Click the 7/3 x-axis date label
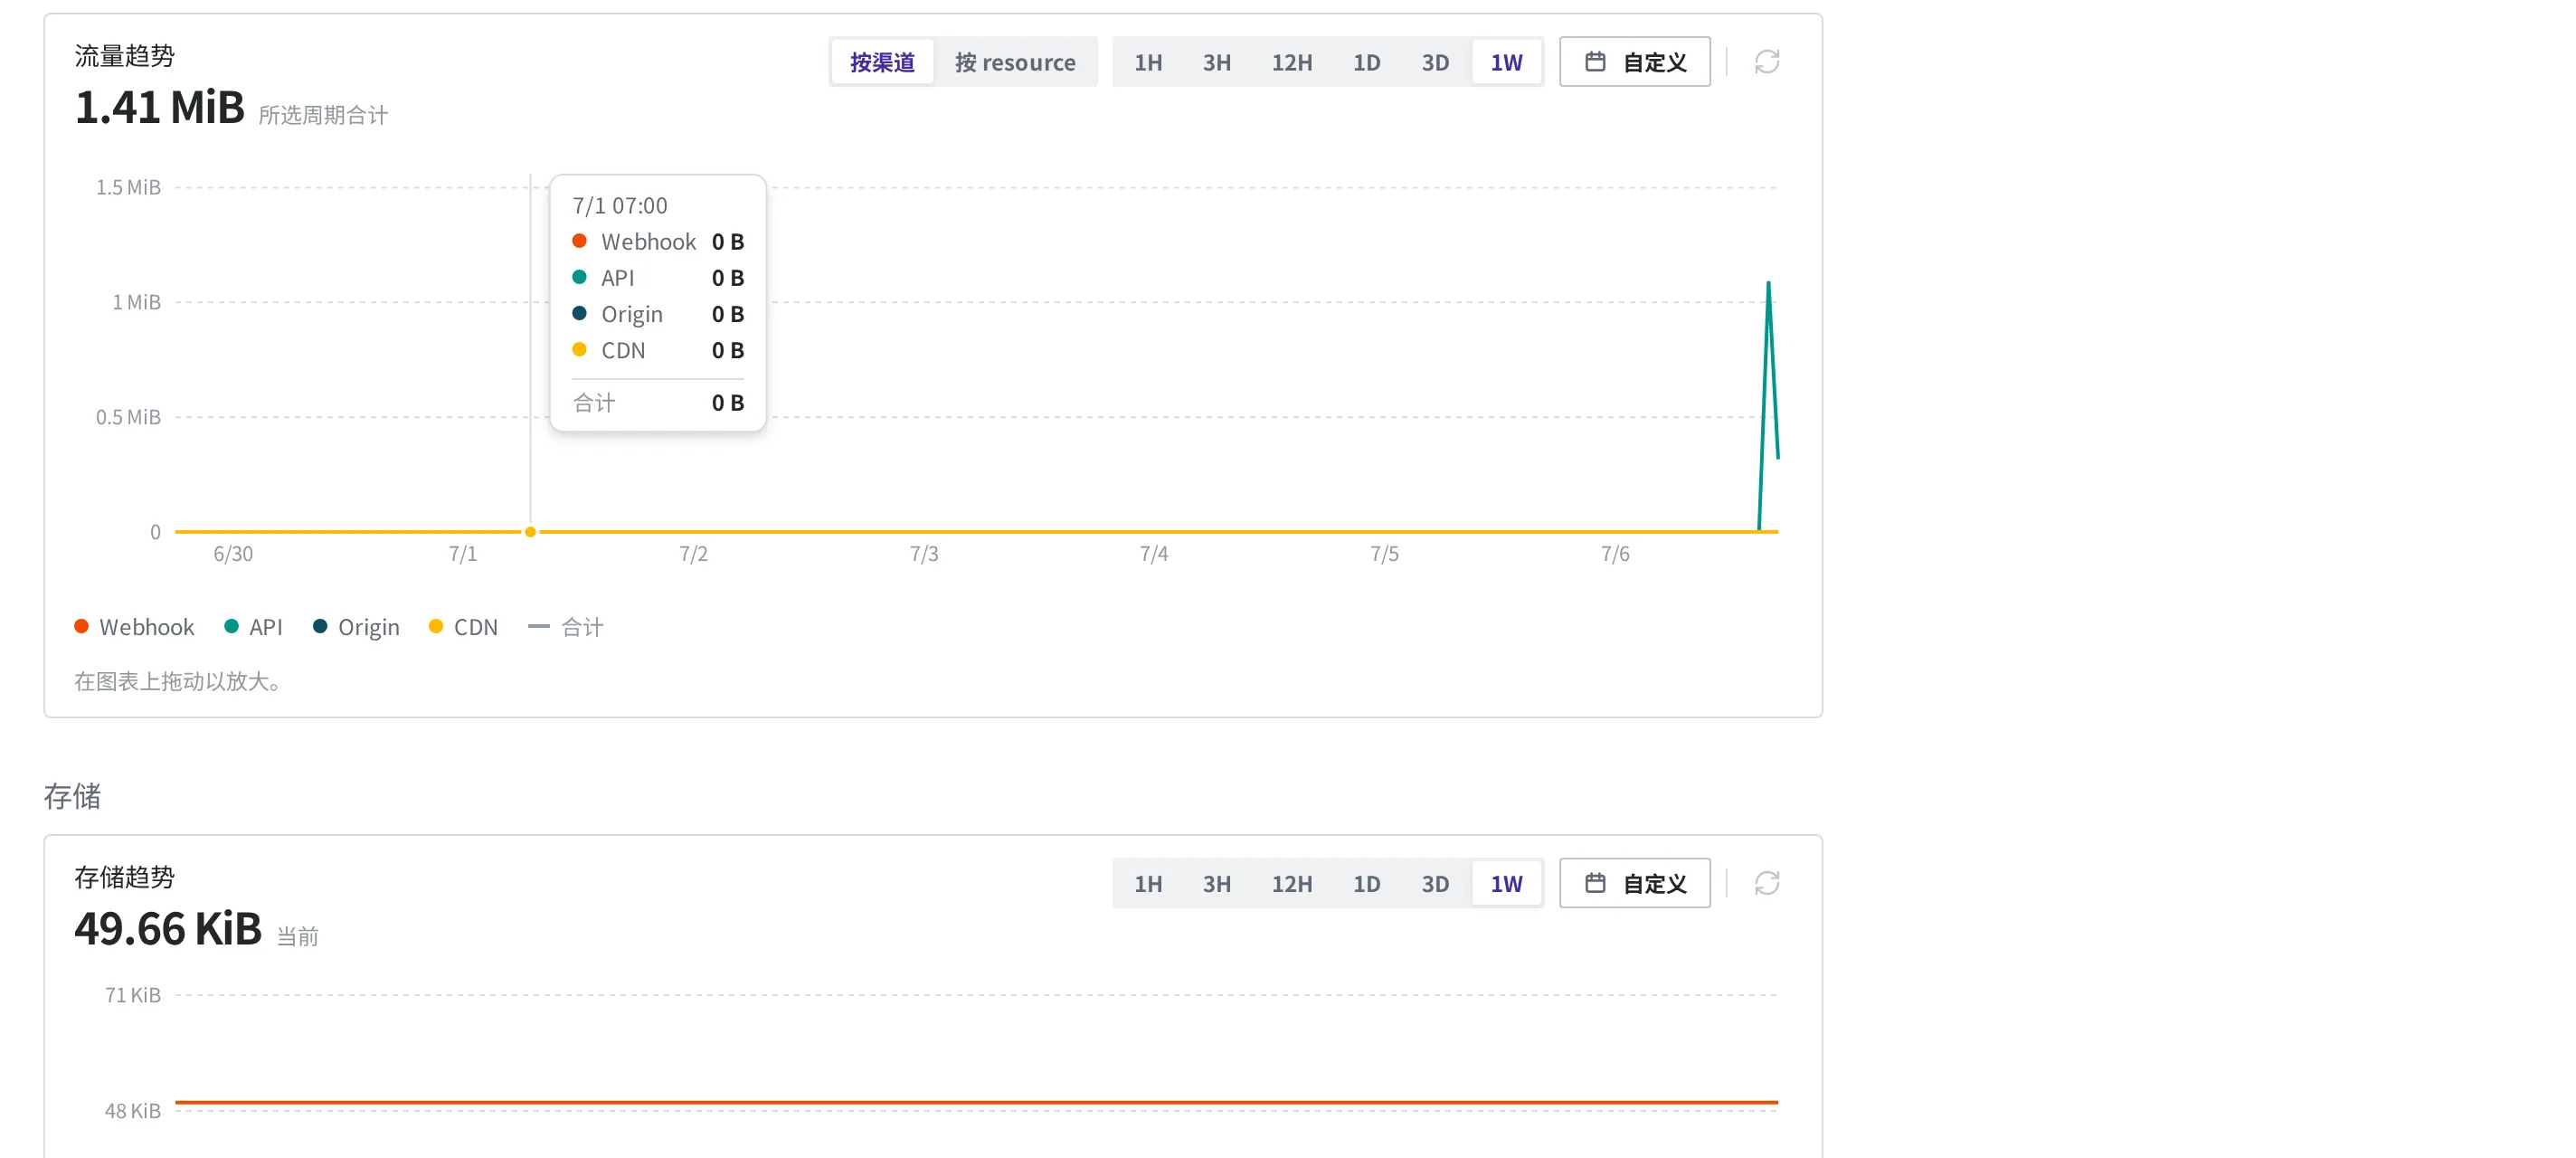The height and width of the screenshot is (1158, 2576). tap(924, 554)
